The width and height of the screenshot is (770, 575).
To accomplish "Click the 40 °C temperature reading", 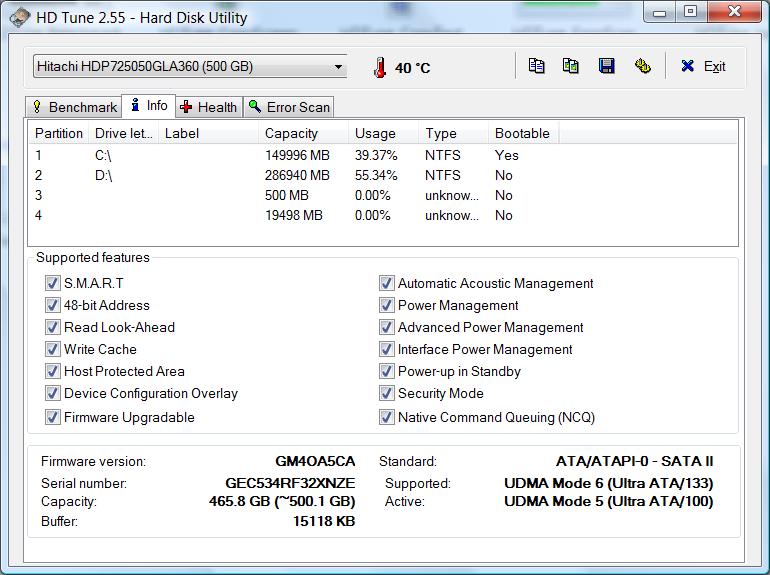I will point(412,68).
